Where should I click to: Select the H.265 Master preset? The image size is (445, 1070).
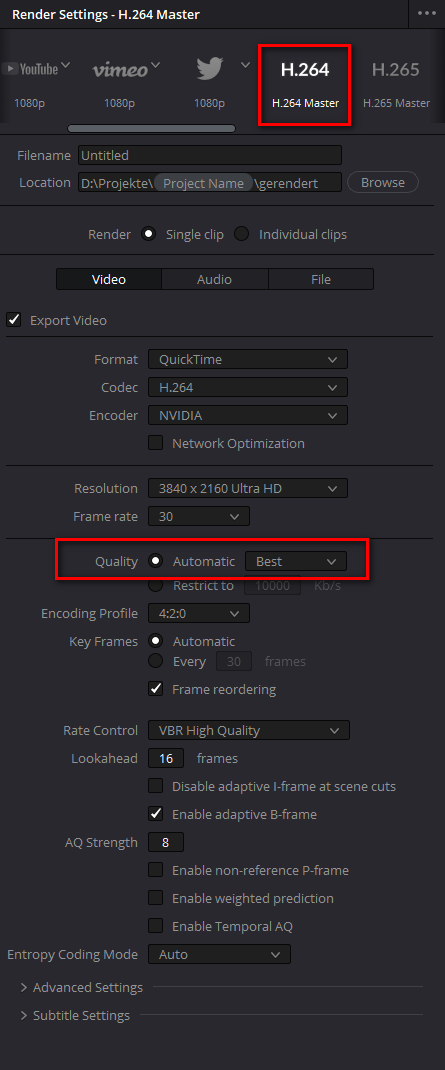point(396,83)
